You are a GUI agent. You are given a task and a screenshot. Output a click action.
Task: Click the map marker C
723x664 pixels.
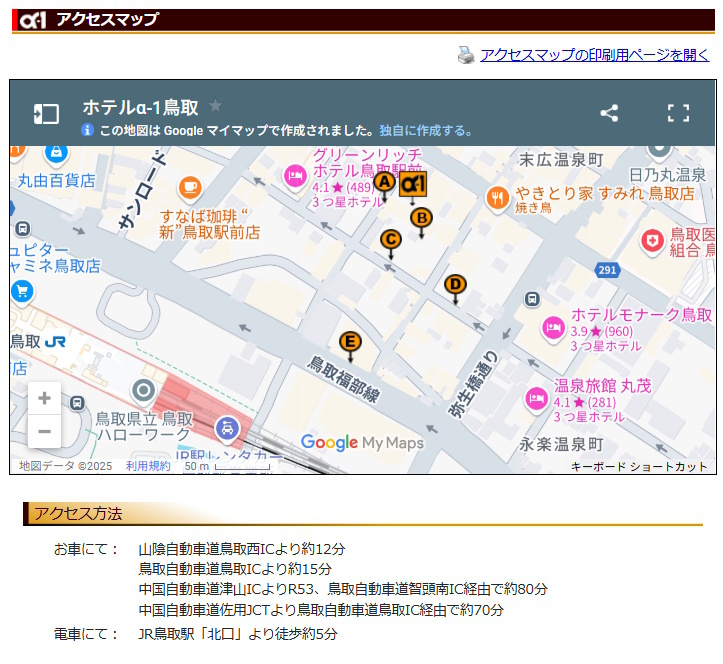(x=391, y=241)
